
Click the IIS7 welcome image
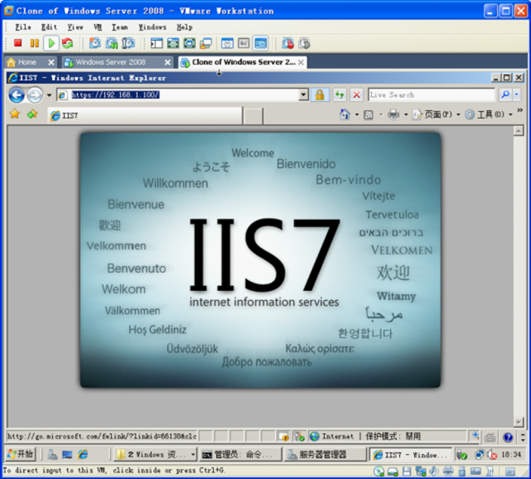(260, 260)
